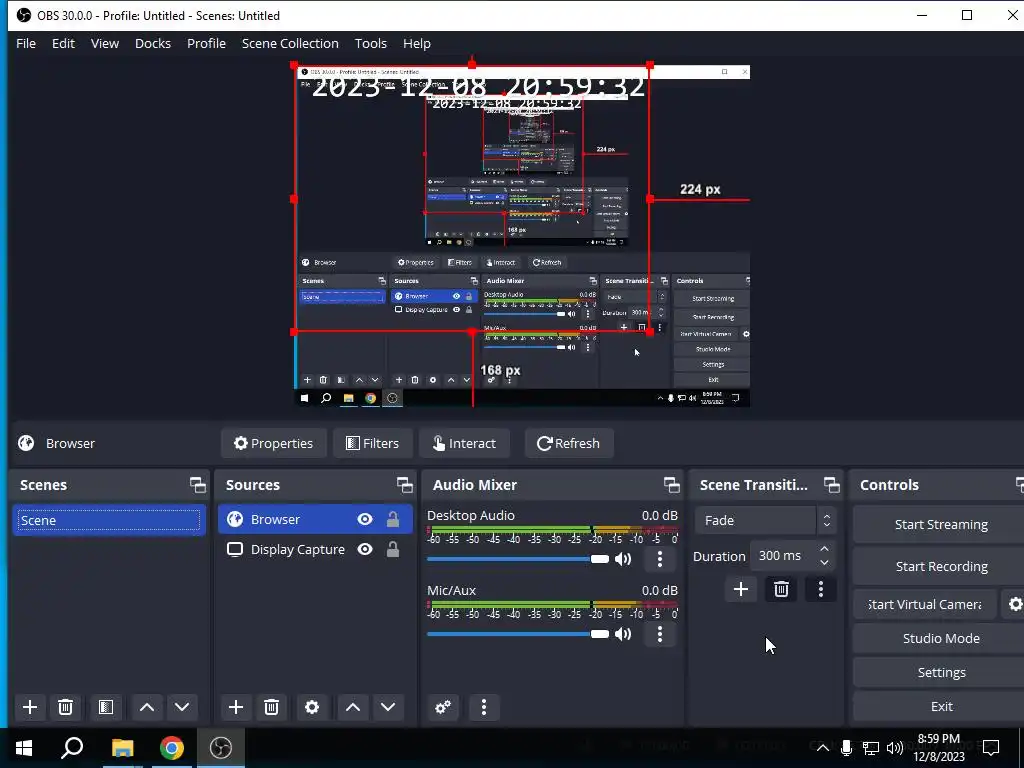The image size is (1024, 768).
Task: Open the View menu
Action: point(104,43)
